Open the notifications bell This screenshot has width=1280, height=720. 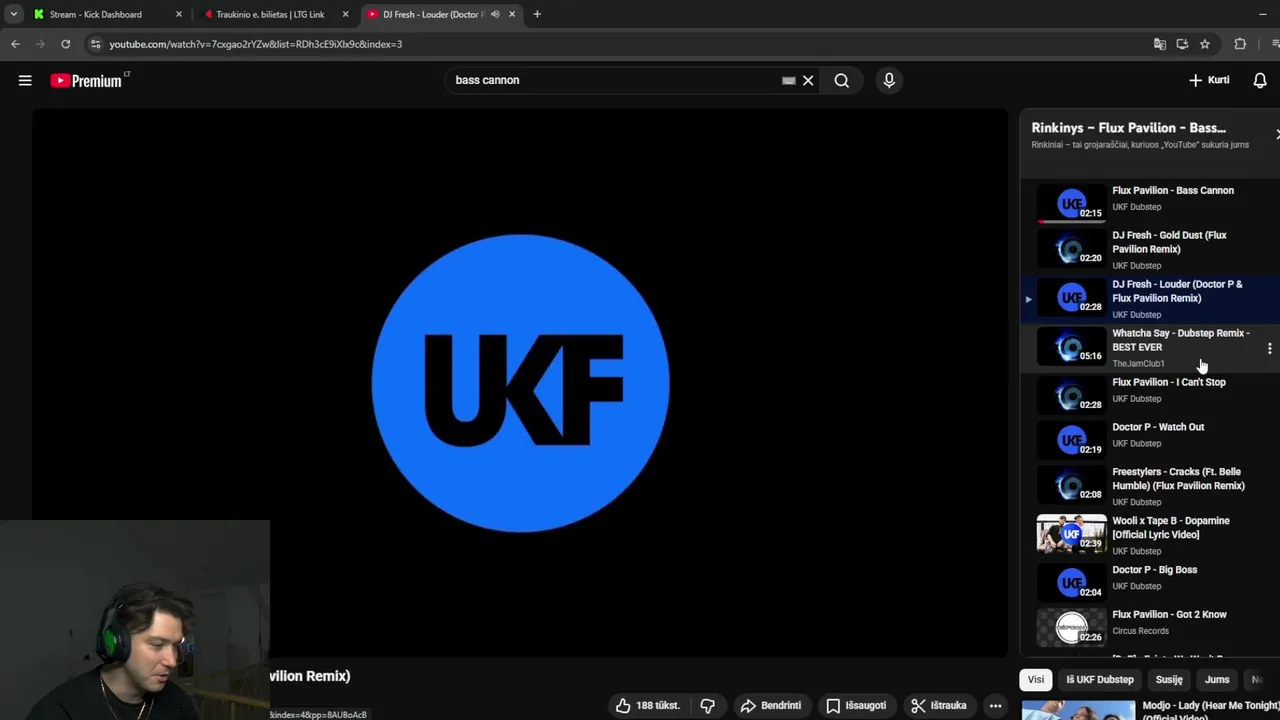1260,80
